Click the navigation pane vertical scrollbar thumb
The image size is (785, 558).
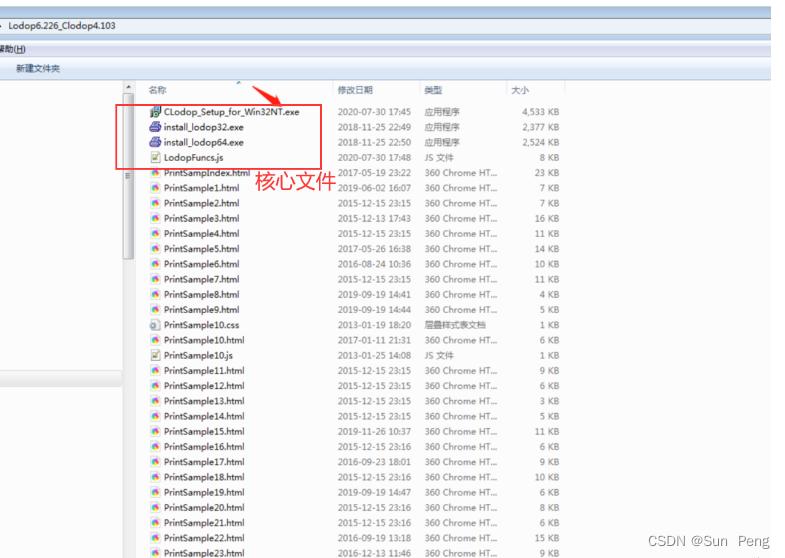129,176
